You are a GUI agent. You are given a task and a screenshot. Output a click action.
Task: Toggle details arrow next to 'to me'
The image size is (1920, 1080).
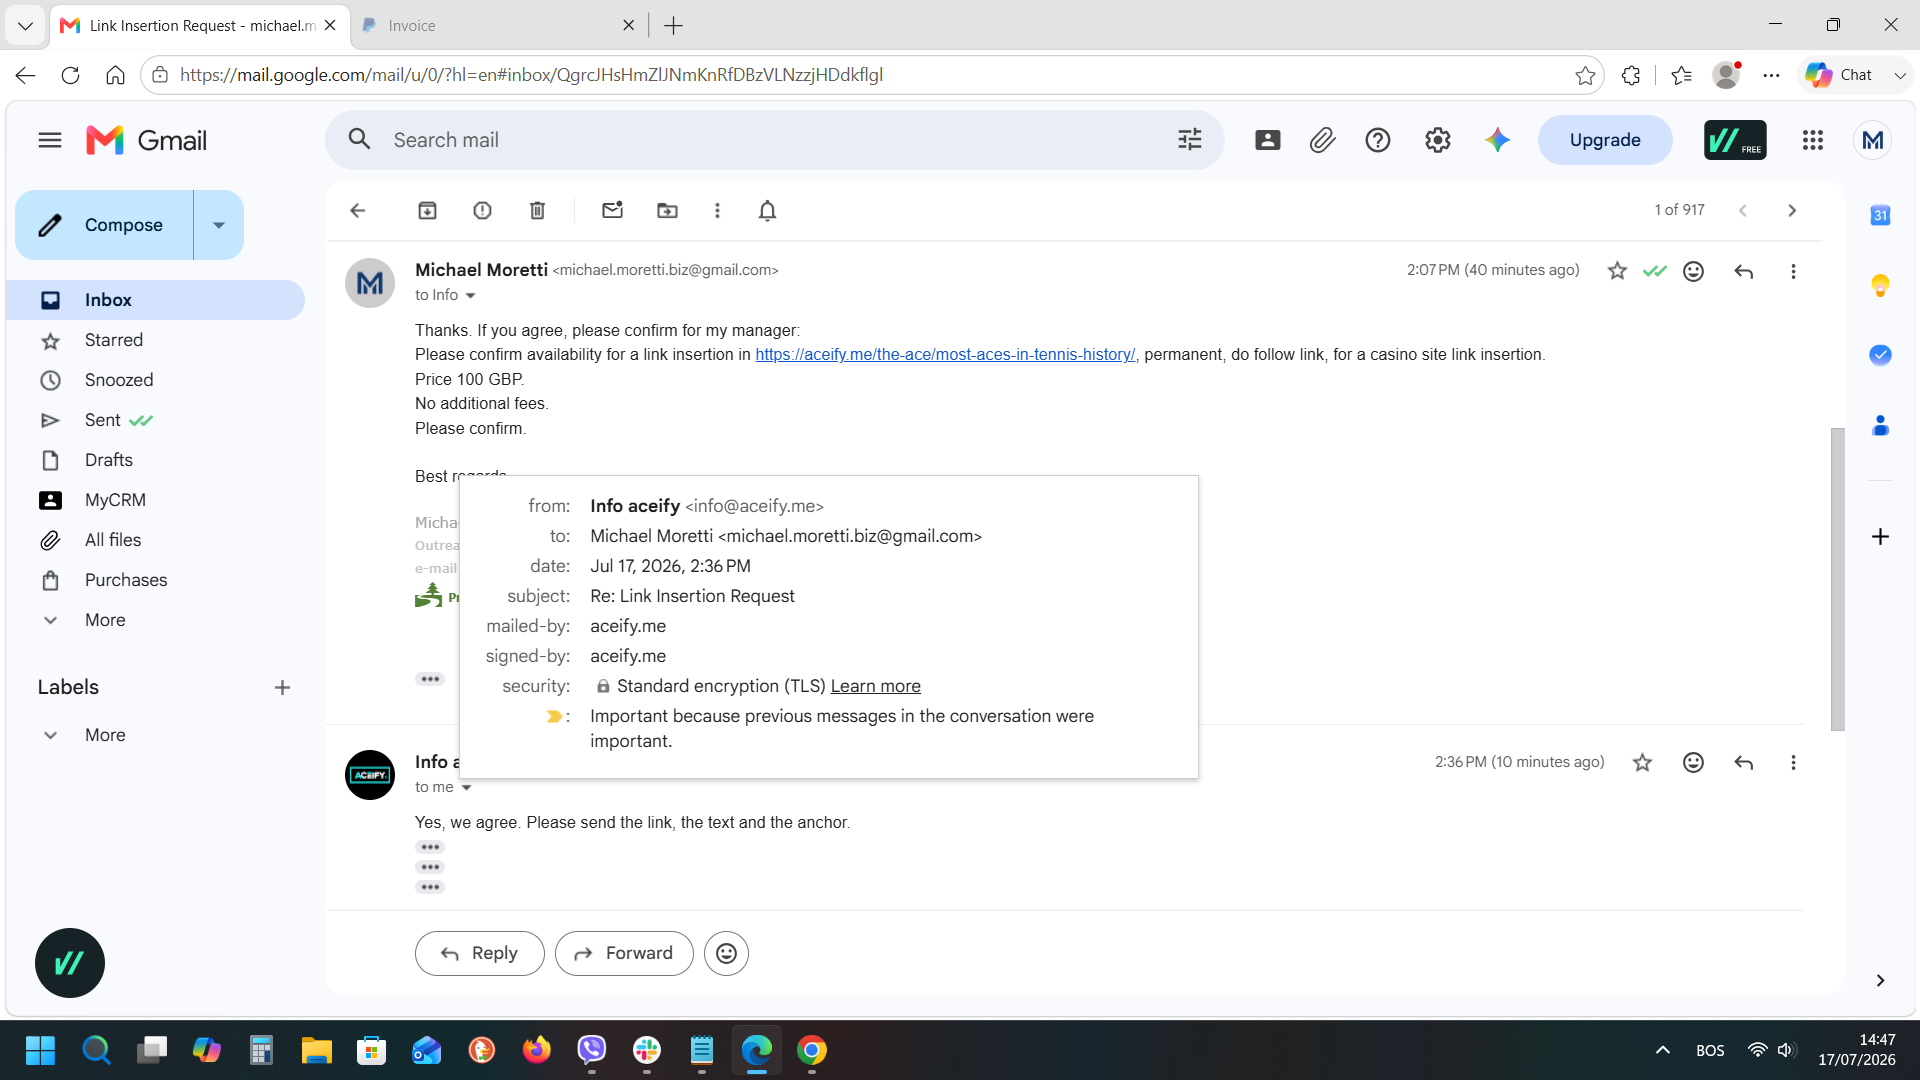tap(466, 787)
